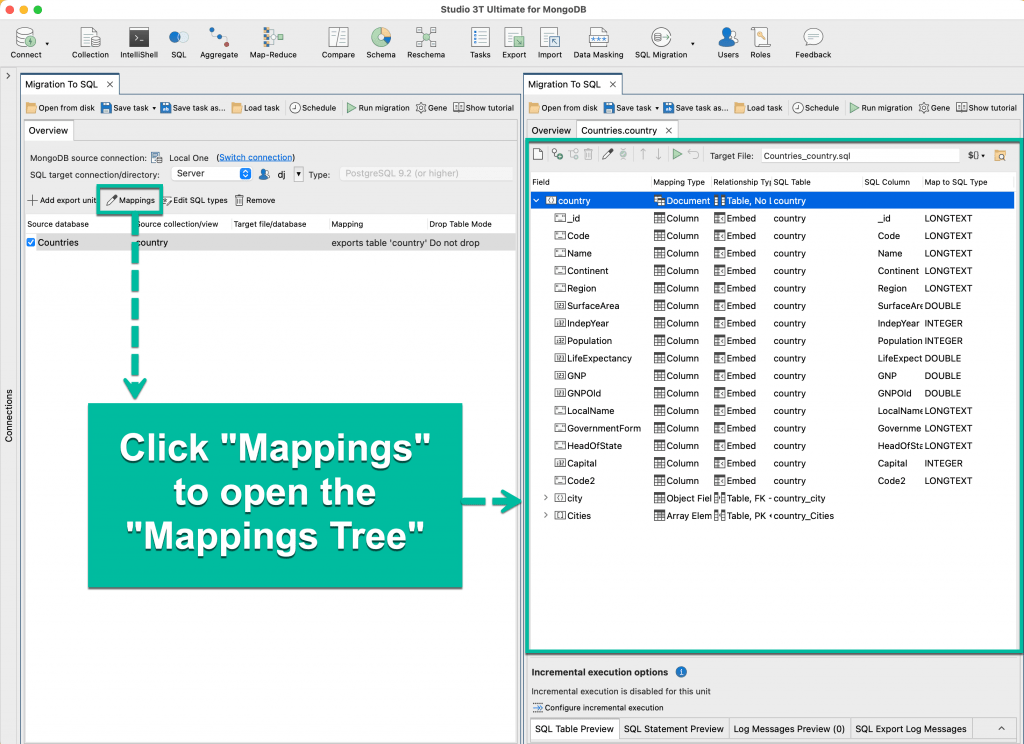
Task: Click the Target File input field
Action: tap(859, 156)
